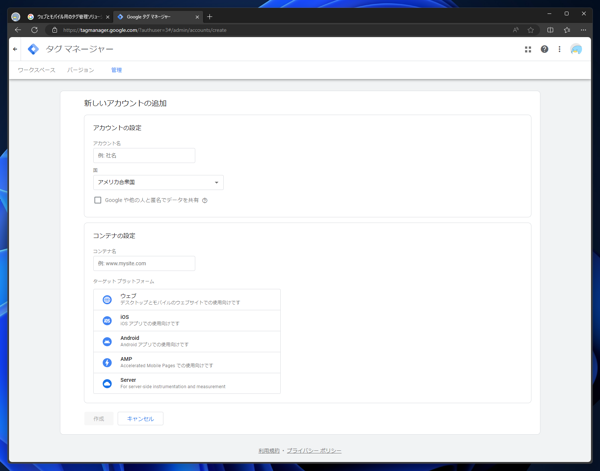Click the Tag Manager diamond logo
This screenshot has width=600, height=471.
pos(33,49)
